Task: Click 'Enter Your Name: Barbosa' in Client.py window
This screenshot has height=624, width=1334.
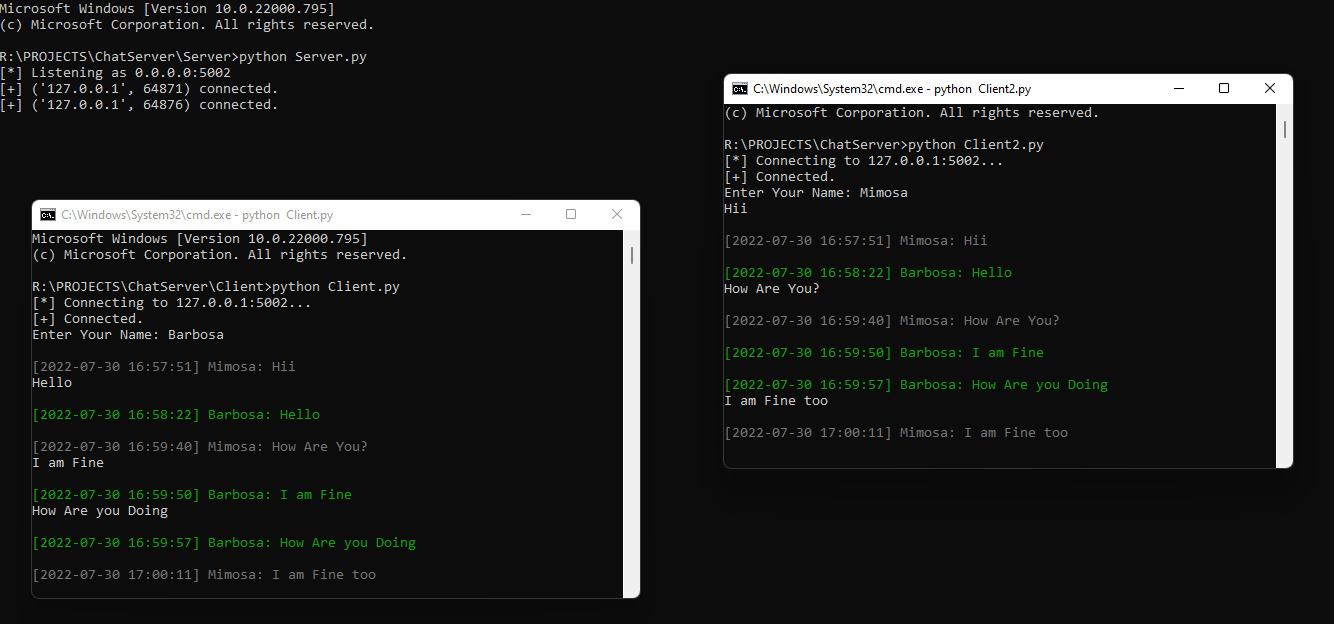Action: [x=128, y=335]
